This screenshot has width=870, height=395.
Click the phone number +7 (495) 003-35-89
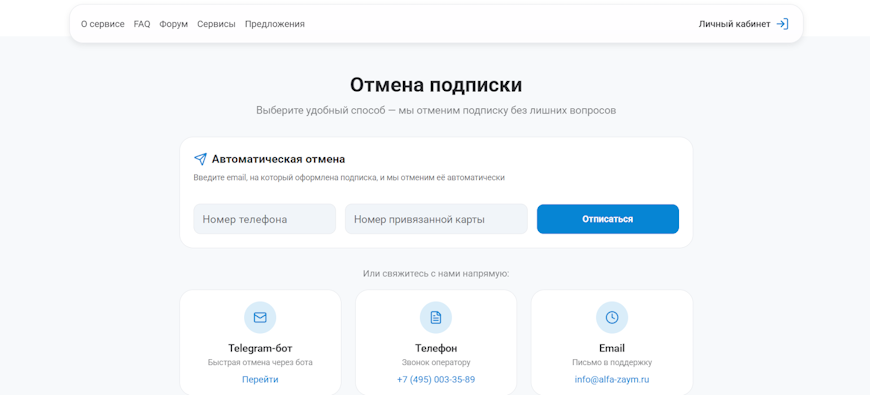click(x=436, y=379)
